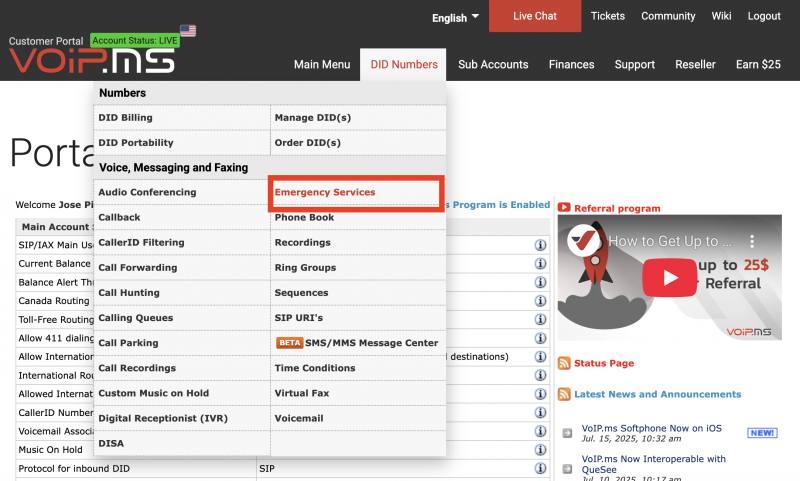800x481 pixels.
Task: Click arrow icon beside QueSee news item
Action: pyautogui.click(x=567, y=469)
